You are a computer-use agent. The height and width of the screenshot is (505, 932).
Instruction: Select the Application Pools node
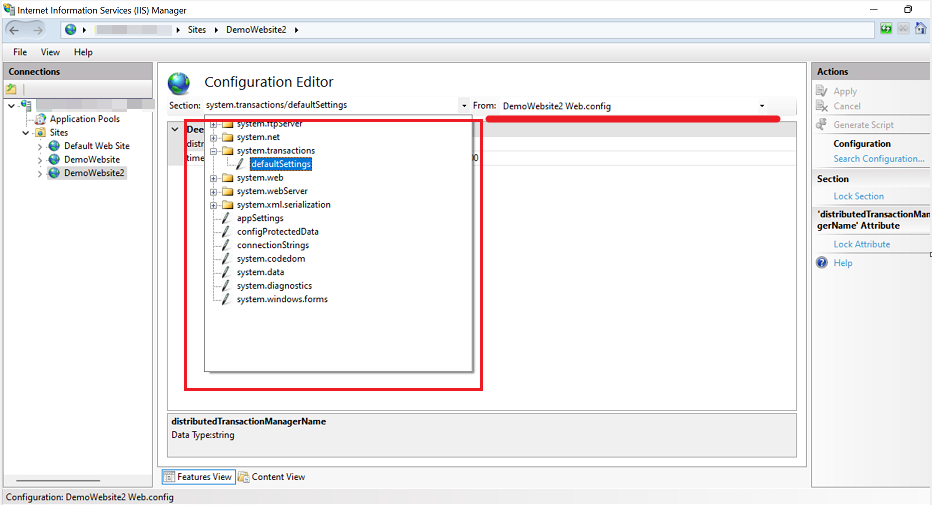(x=84, y=119)
